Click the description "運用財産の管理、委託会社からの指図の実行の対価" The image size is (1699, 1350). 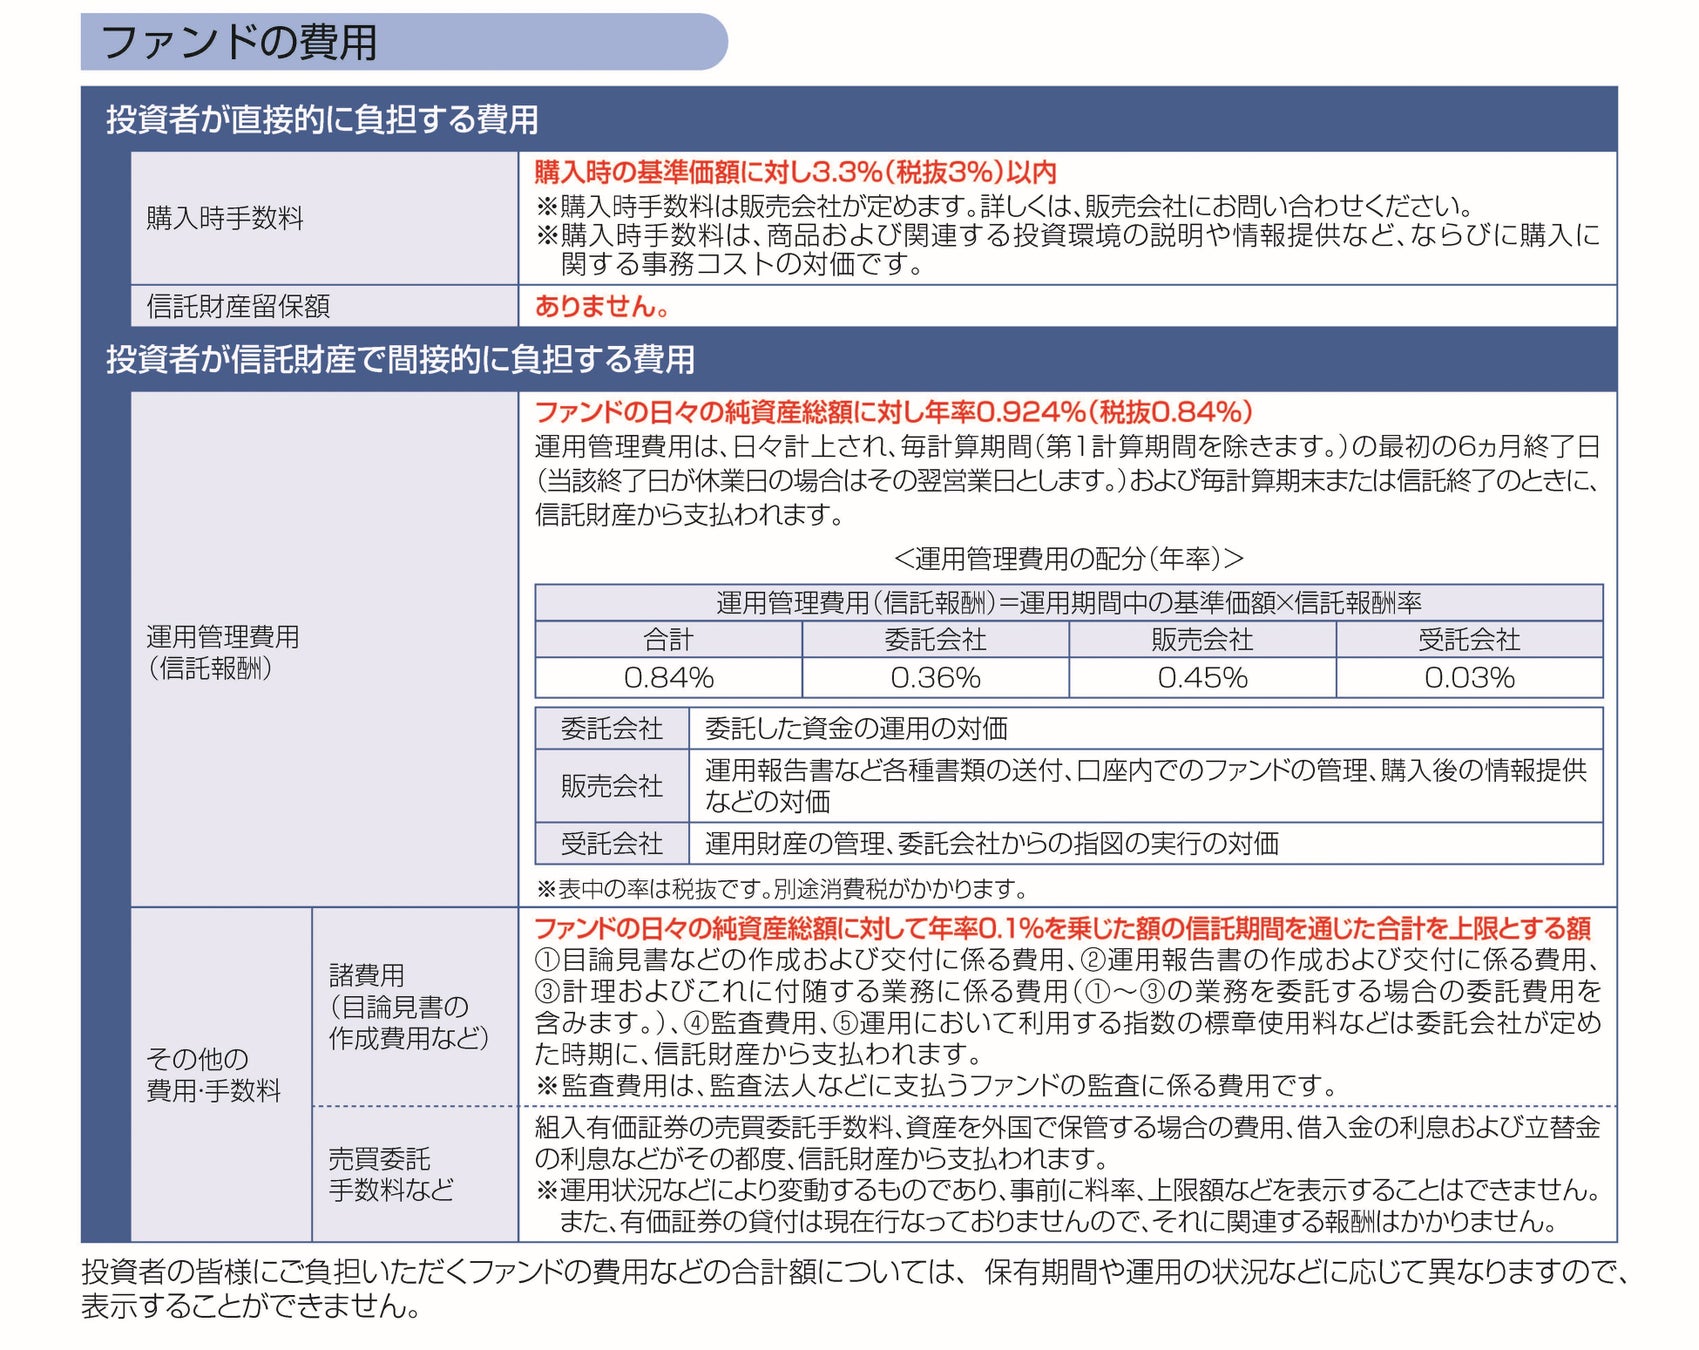[x=992, y=844]
